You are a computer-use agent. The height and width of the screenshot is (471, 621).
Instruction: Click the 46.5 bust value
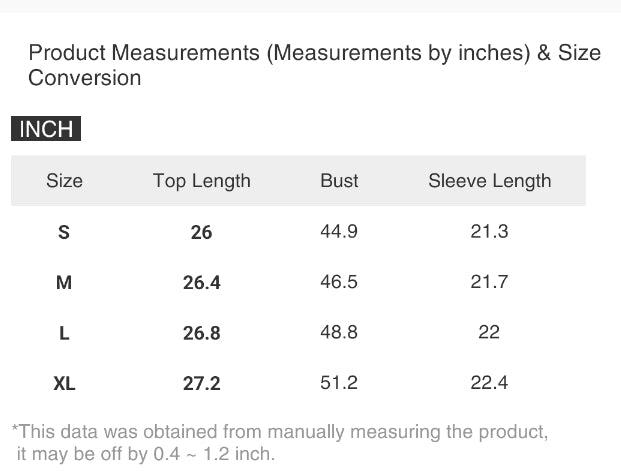[x=339, y=282]
